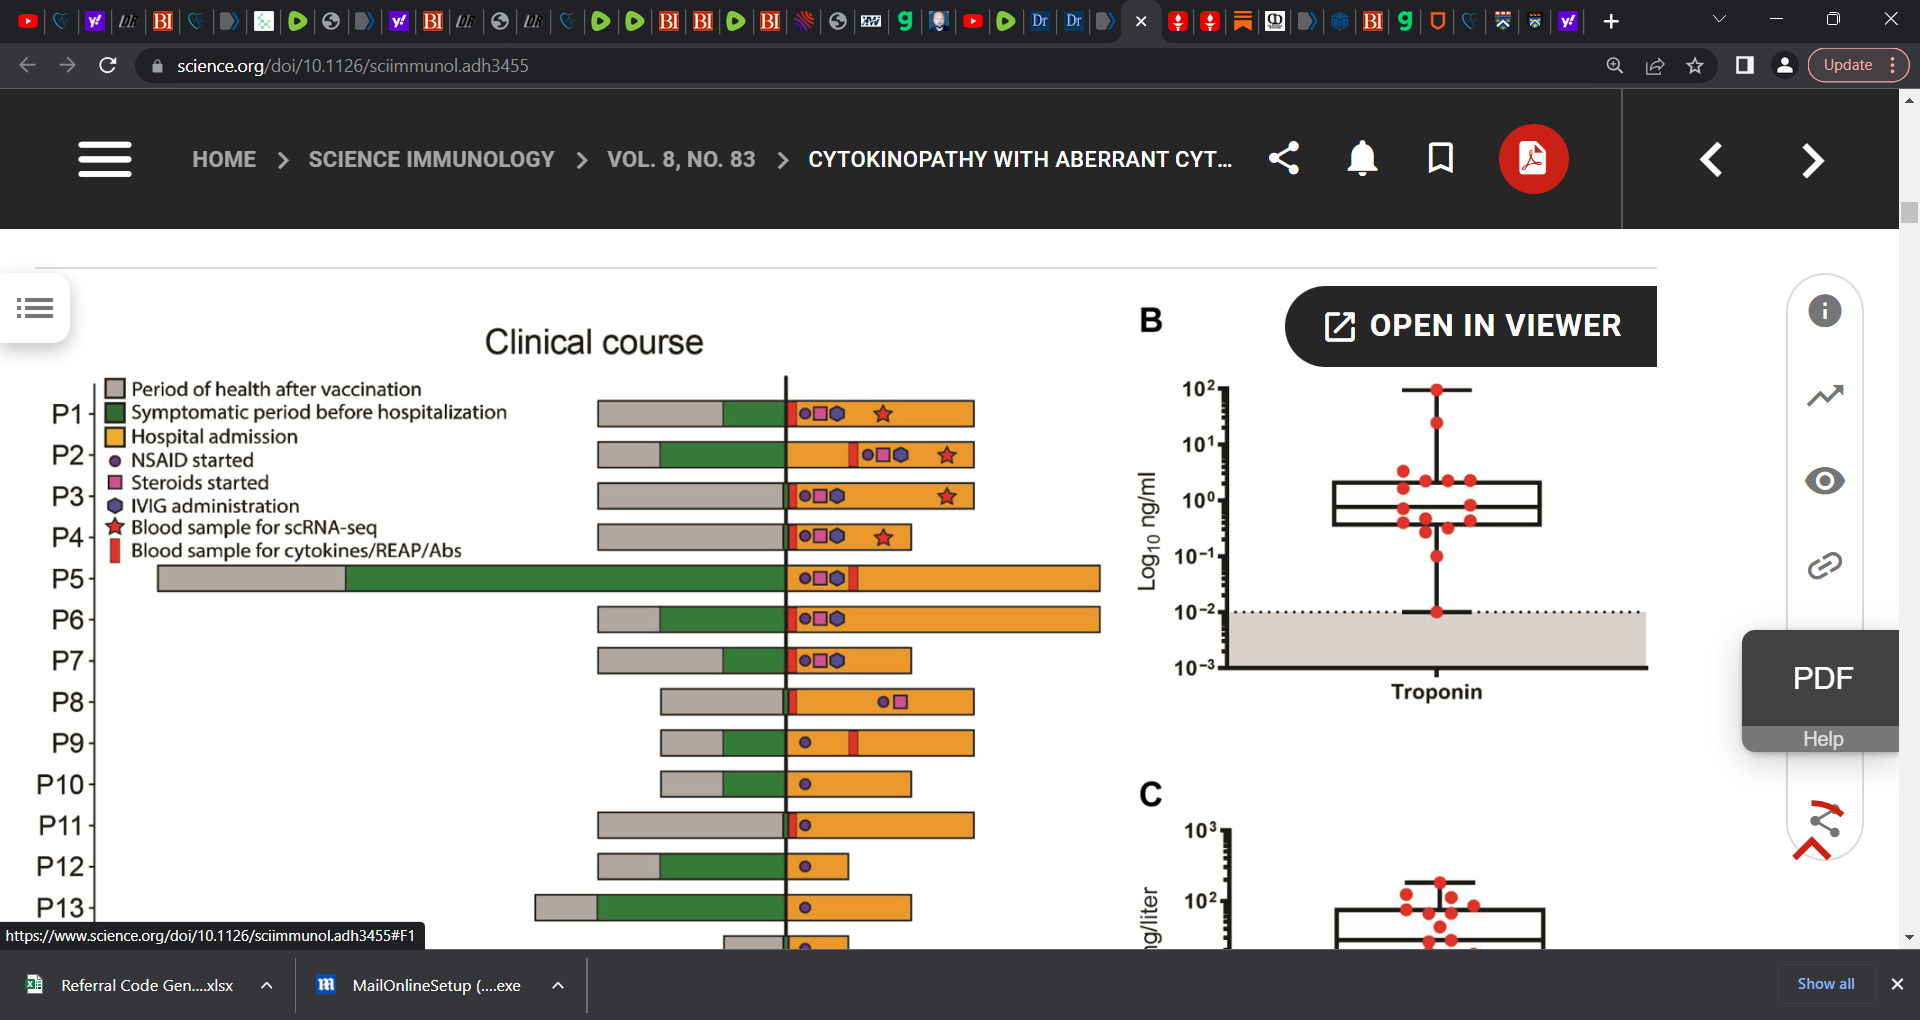Click the OPEN IN VIEWER button
Viewport: 1920px width, 1020px height.
point(1469,326)
